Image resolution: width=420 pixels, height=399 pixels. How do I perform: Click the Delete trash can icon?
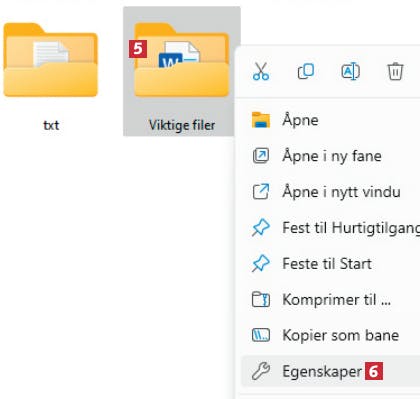coord(395,71)
